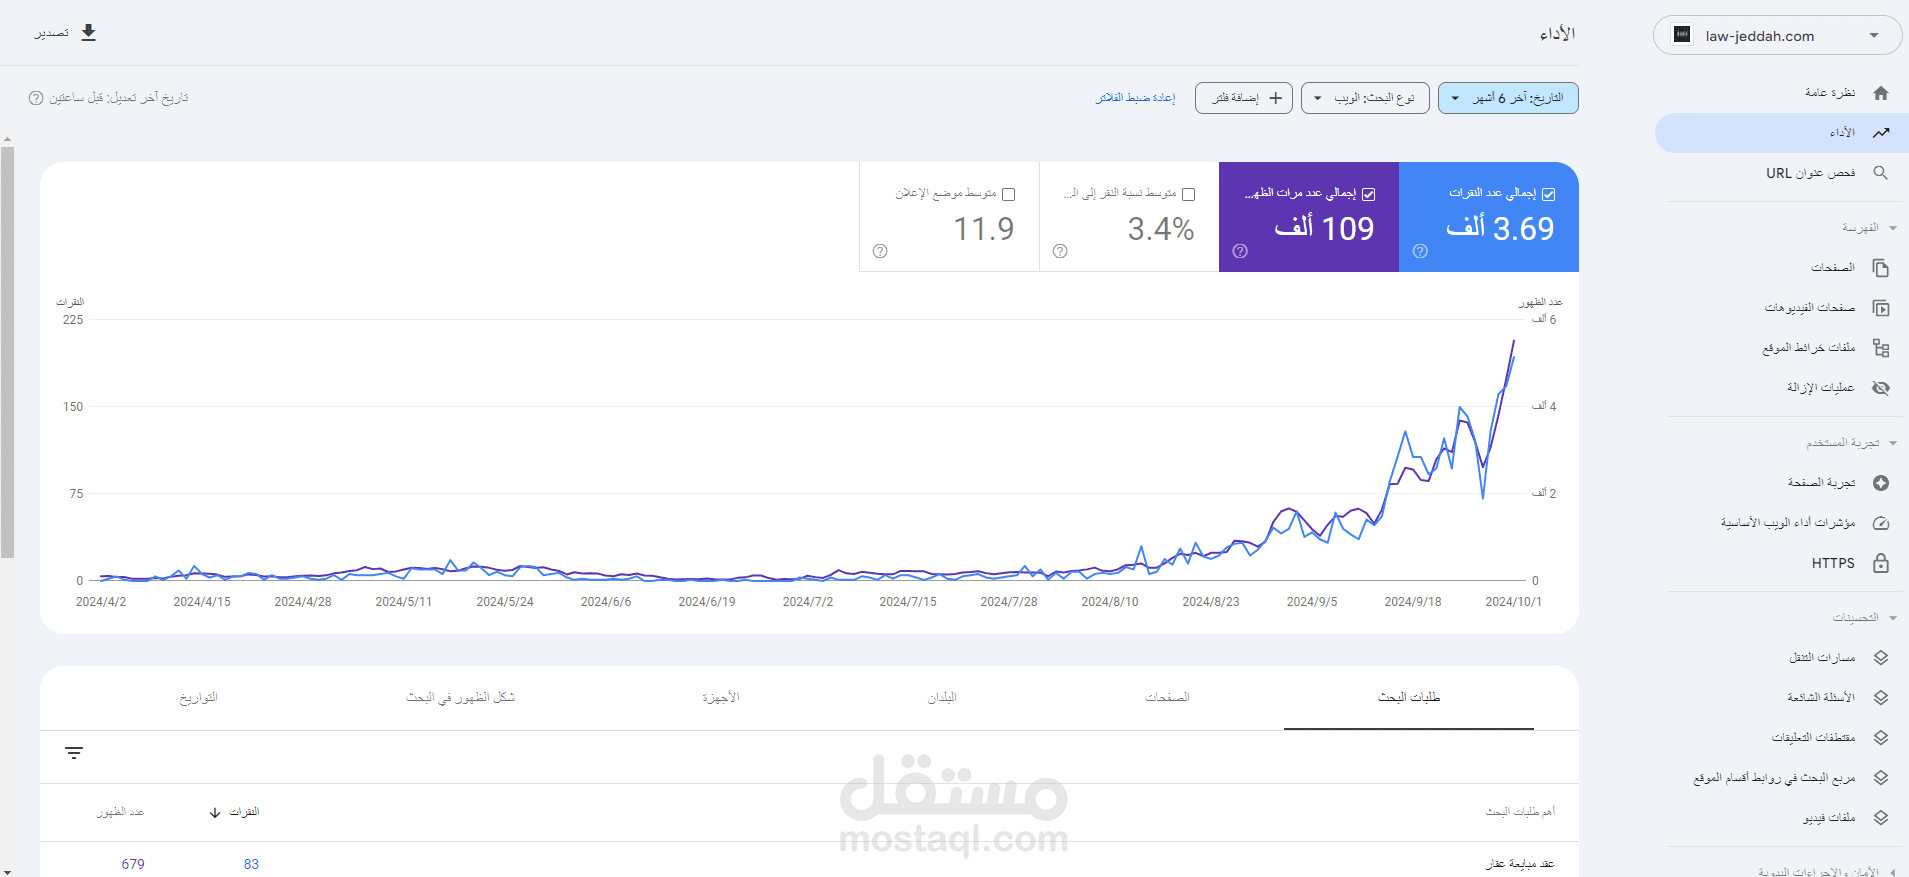Viewport: 1909px width, 877px height.
Task: Enable the average CTR checkbox
Action: pyautogui.click(x=1189, y=194)
